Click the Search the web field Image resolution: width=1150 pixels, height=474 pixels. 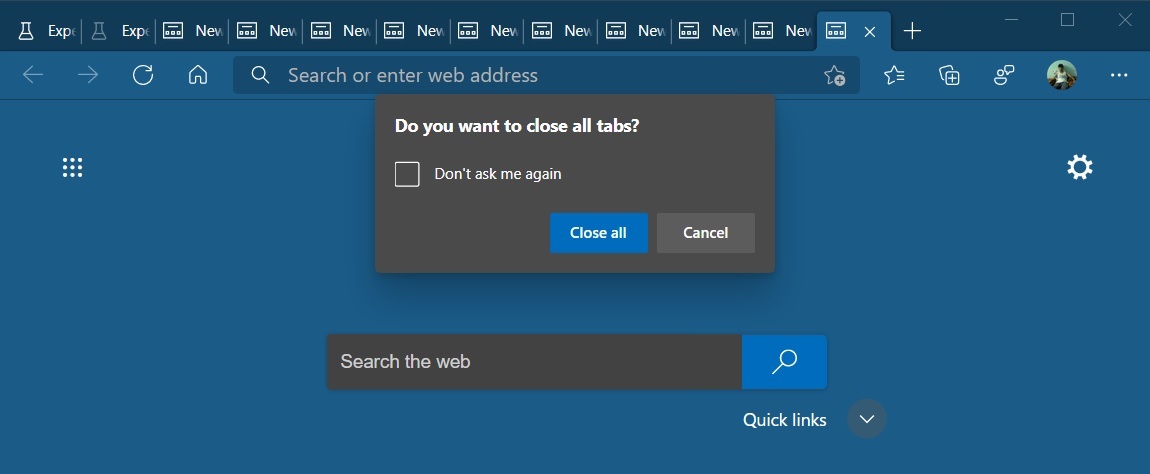(534, 361)
